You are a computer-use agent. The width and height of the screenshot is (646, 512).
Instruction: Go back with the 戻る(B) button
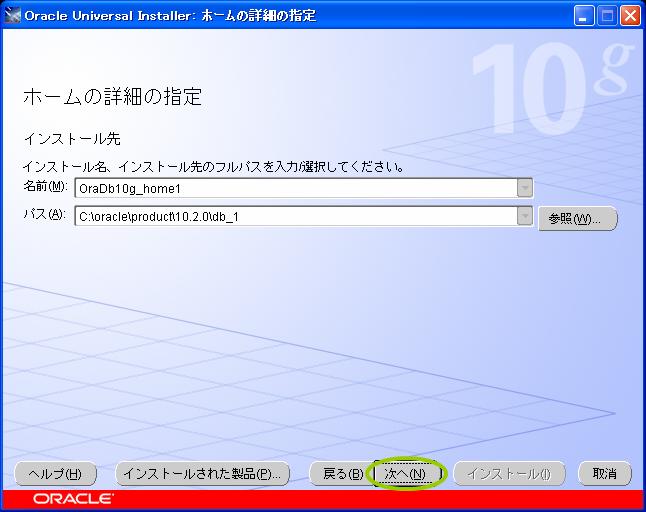[342, 474]
